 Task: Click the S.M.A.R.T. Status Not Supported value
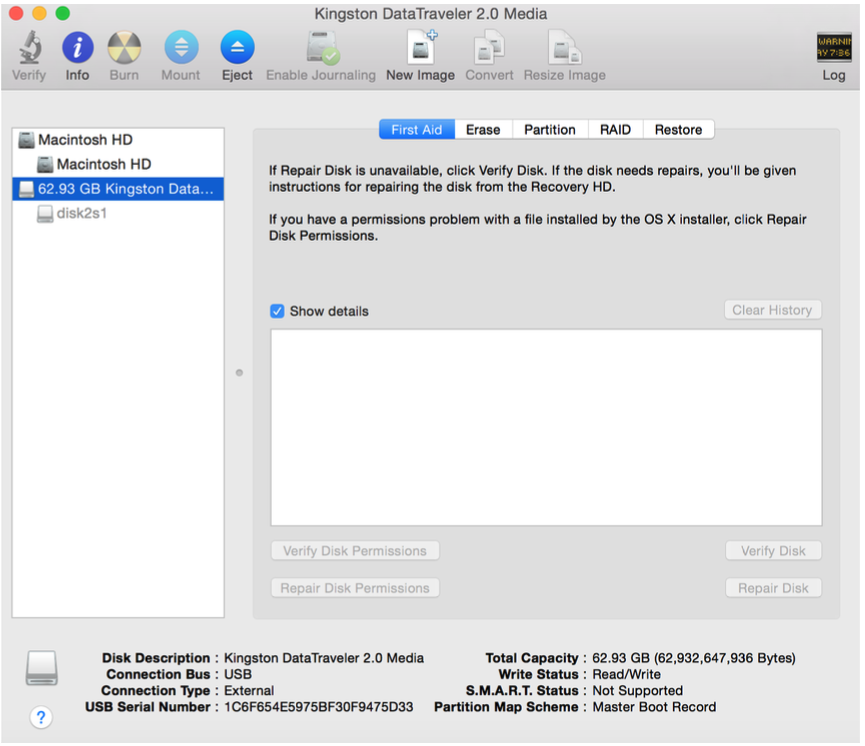(637, 691)
